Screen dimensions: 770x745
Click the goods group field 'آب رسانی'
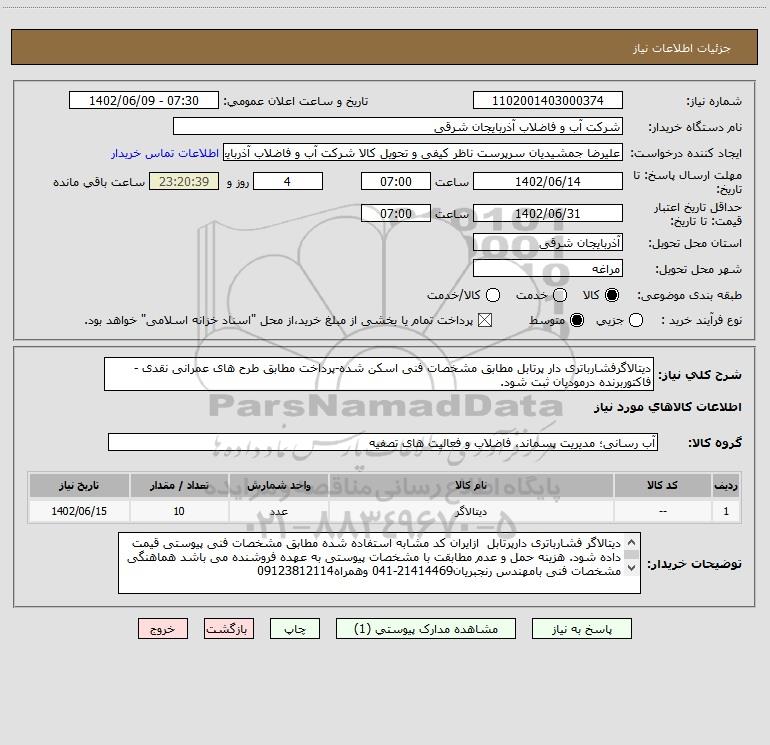coord(383,442)
